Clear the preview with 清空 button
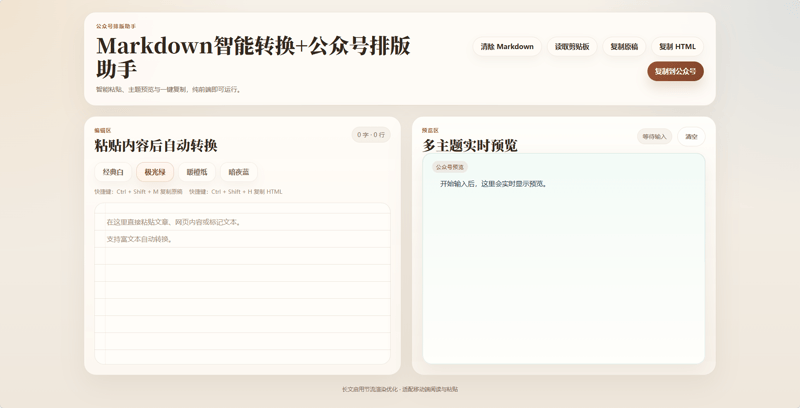 click(x=691, y=137)
